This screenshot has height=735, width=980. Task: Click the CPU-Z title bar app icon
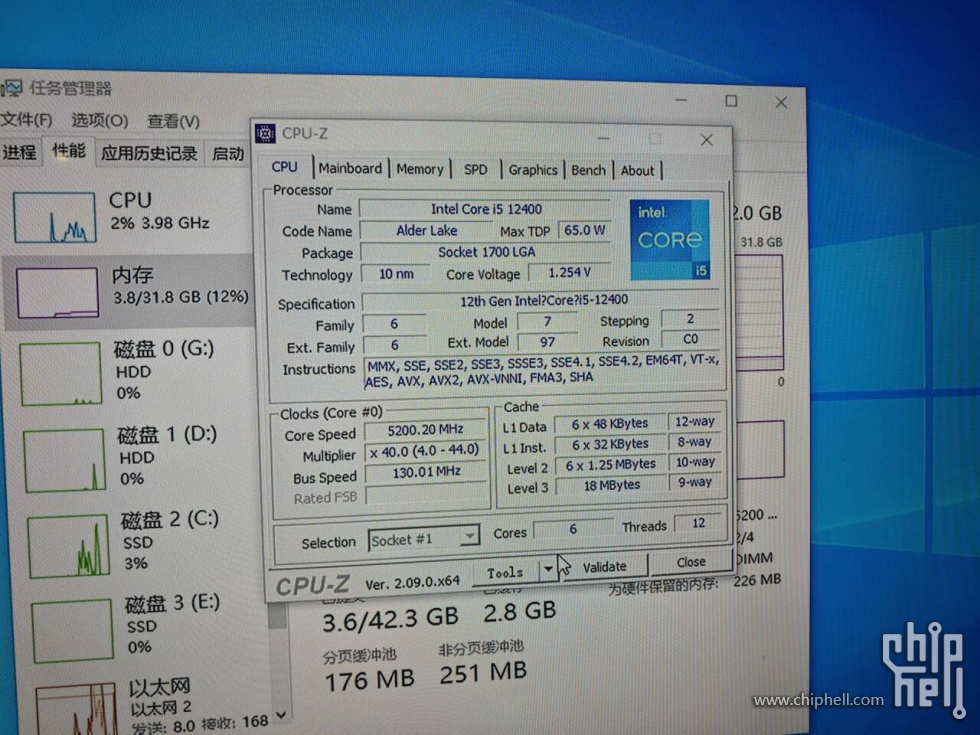pos(265,133)
